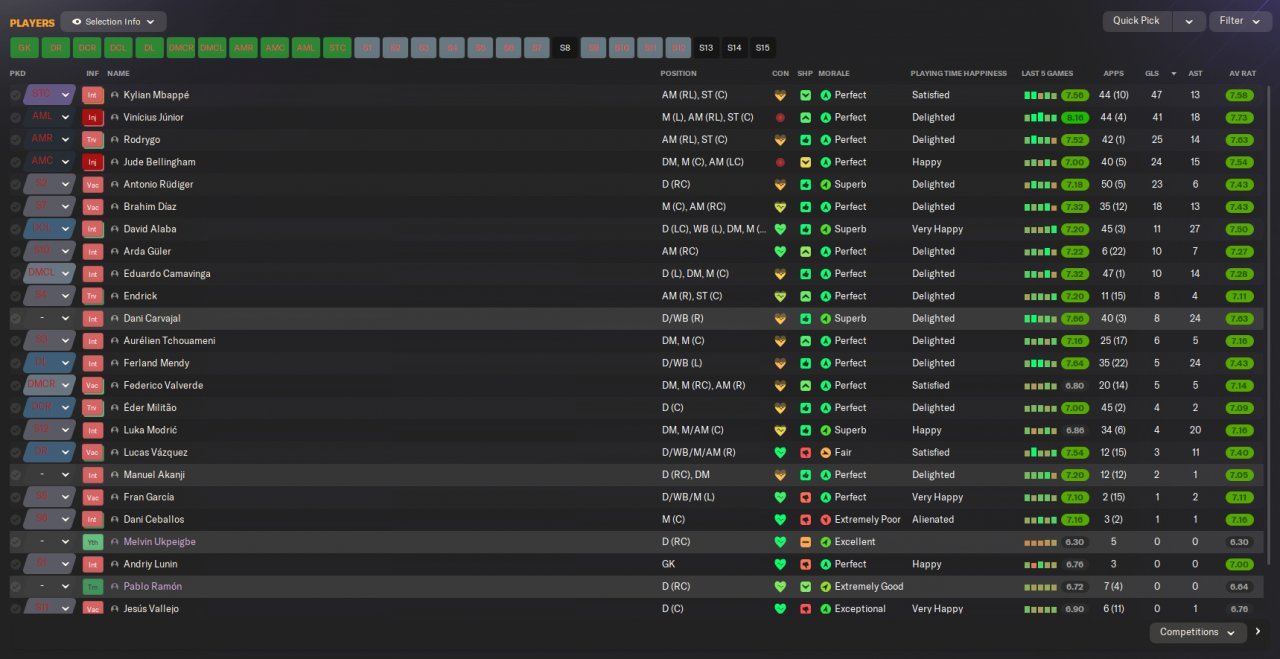Toggle pick checkmark for Vinícius Júnior
This screenshot has width=1280, height=659.
pos(15,117)
